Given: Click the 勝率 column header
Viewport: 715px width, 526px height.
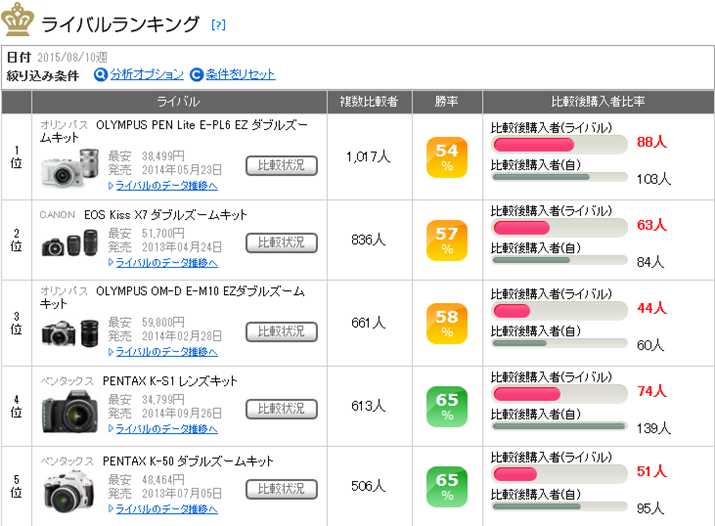Looking at the screenshot, I should (x=447, y=102).
